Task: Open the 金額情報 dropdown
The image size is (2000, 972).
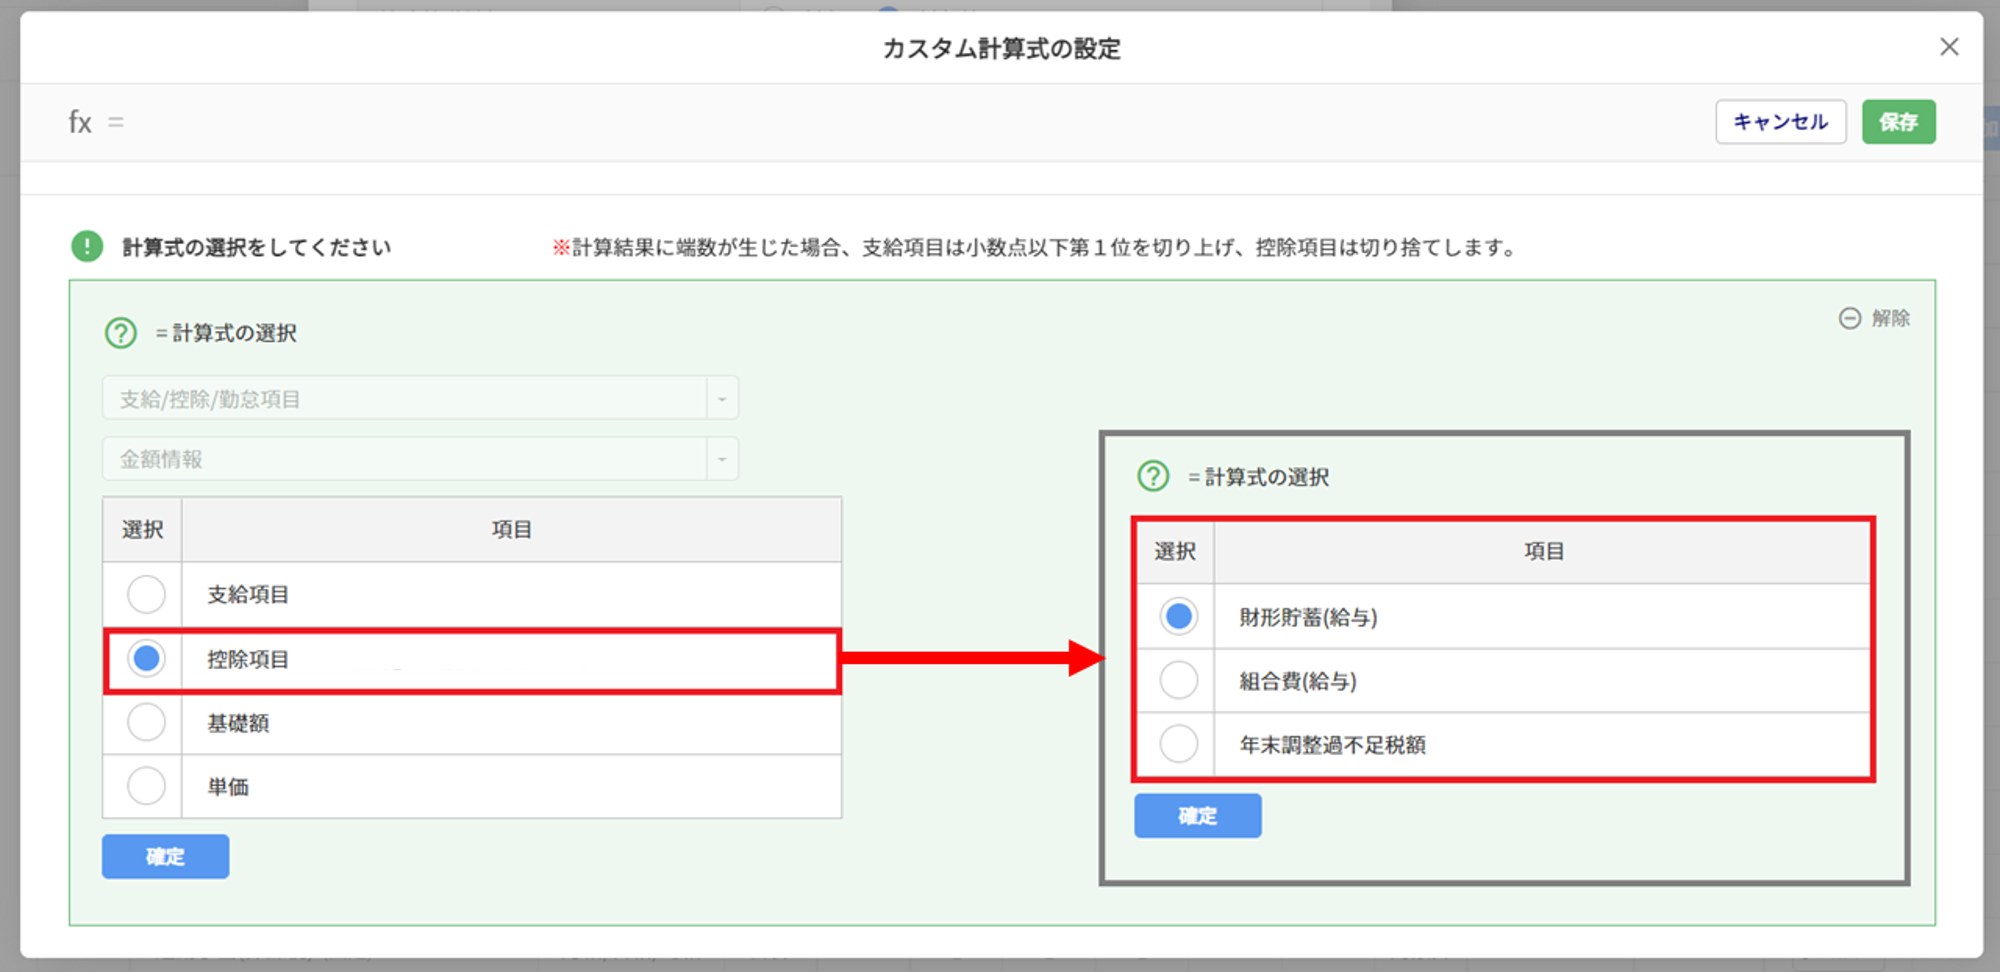Action: (x=420, y=459)
